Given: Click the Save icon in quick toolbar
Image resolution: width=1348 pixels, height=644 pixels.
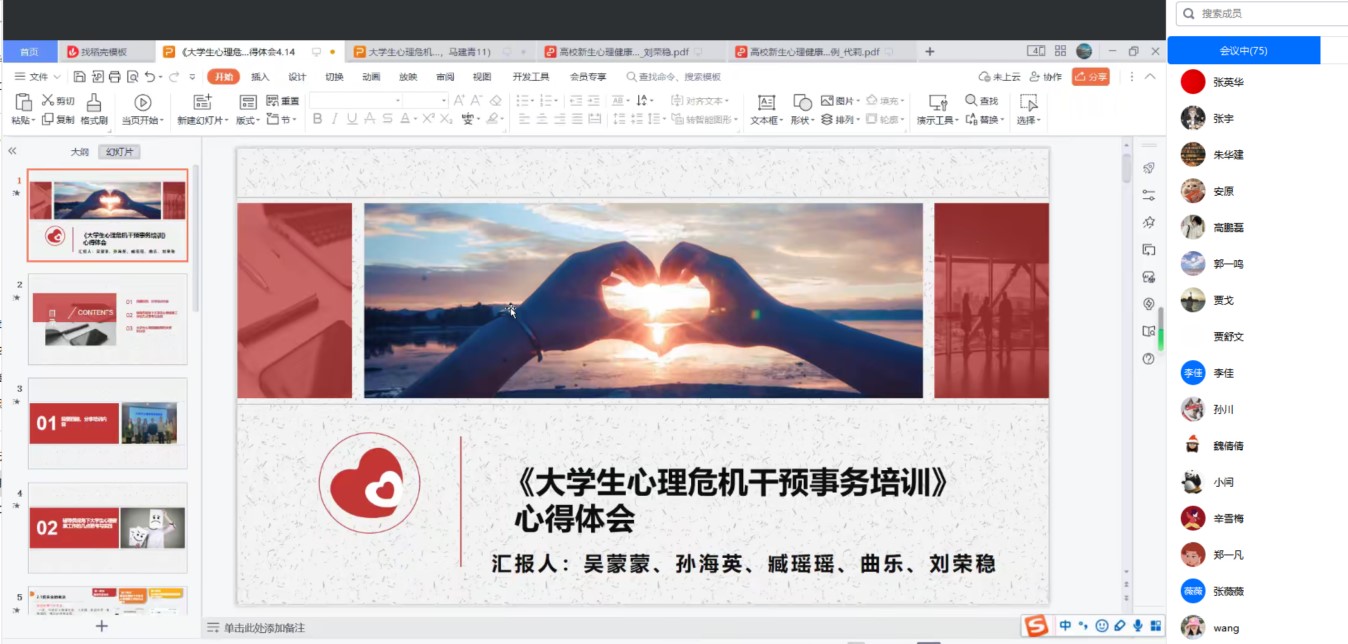Looking at the screenshot, I should click(81, 77).
